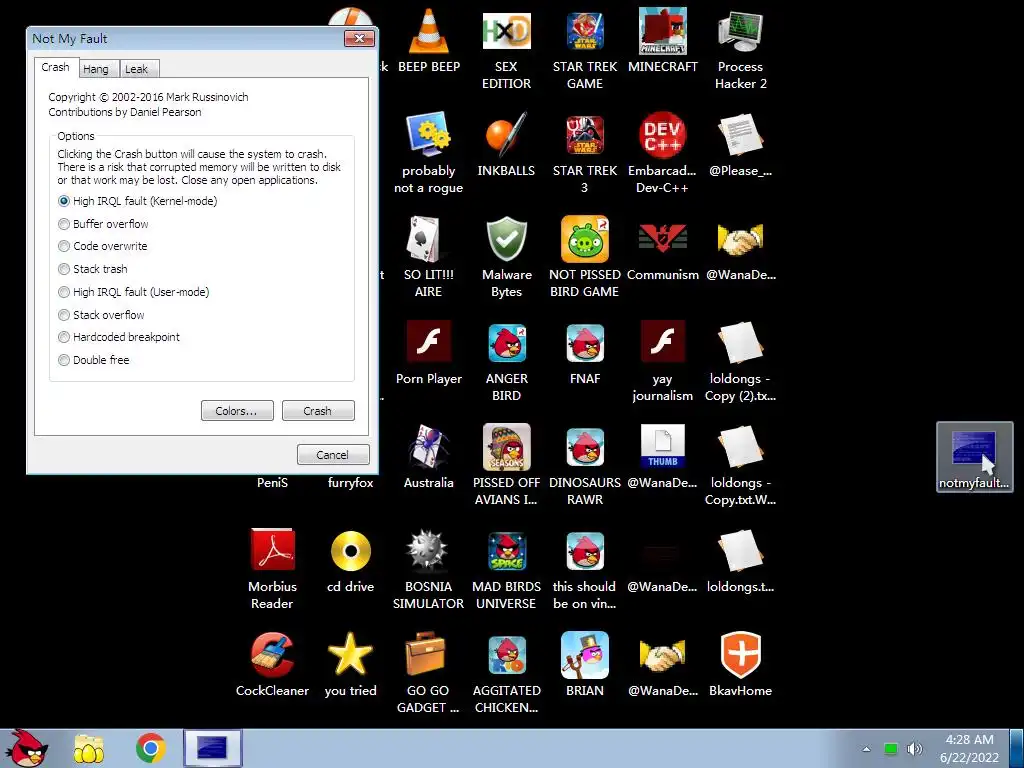
Task: Cancel the Not My Fault dialog
Action: click(x=332, y=455)
